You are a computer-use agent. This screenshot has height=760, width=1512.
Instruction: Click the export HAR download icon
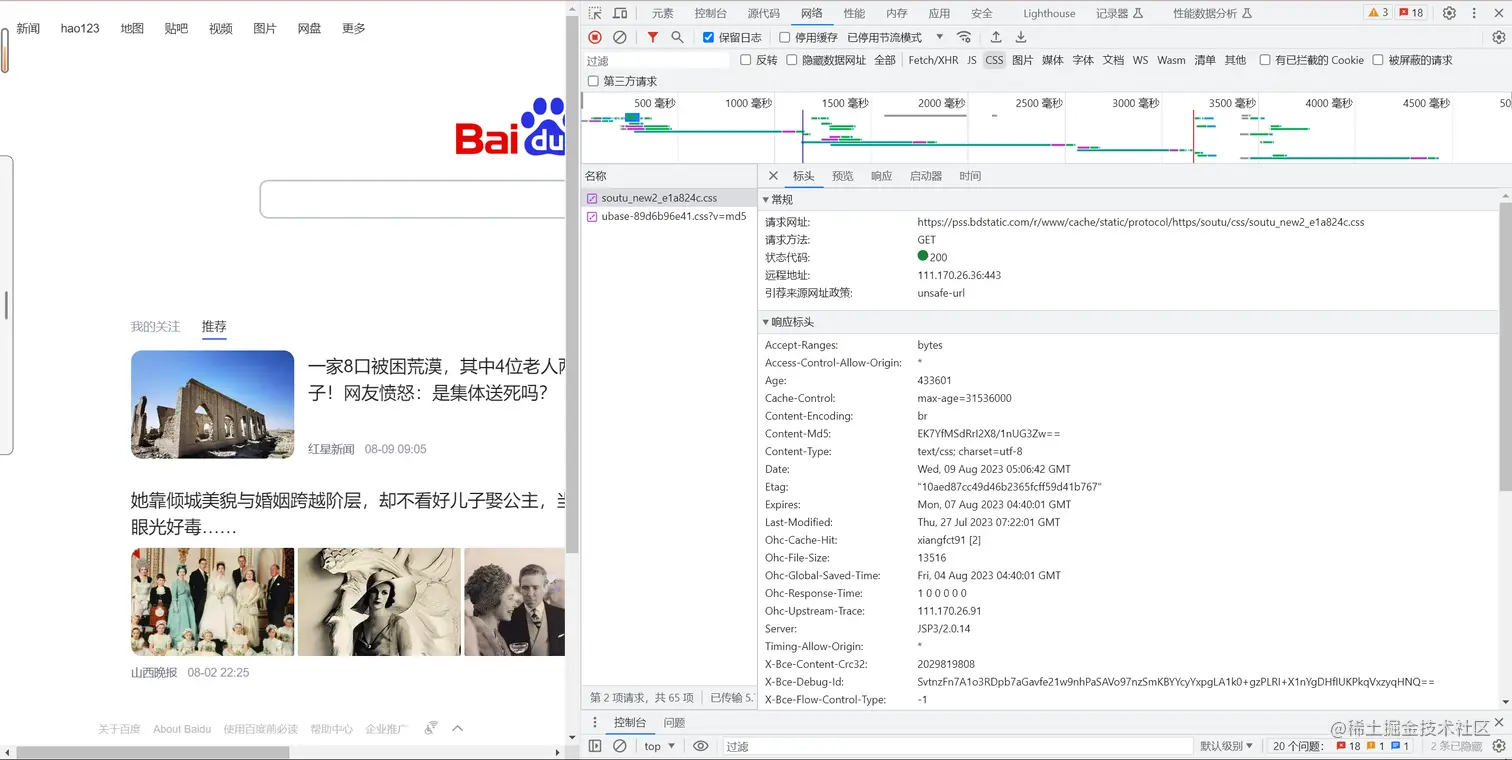click(1021, 37)
